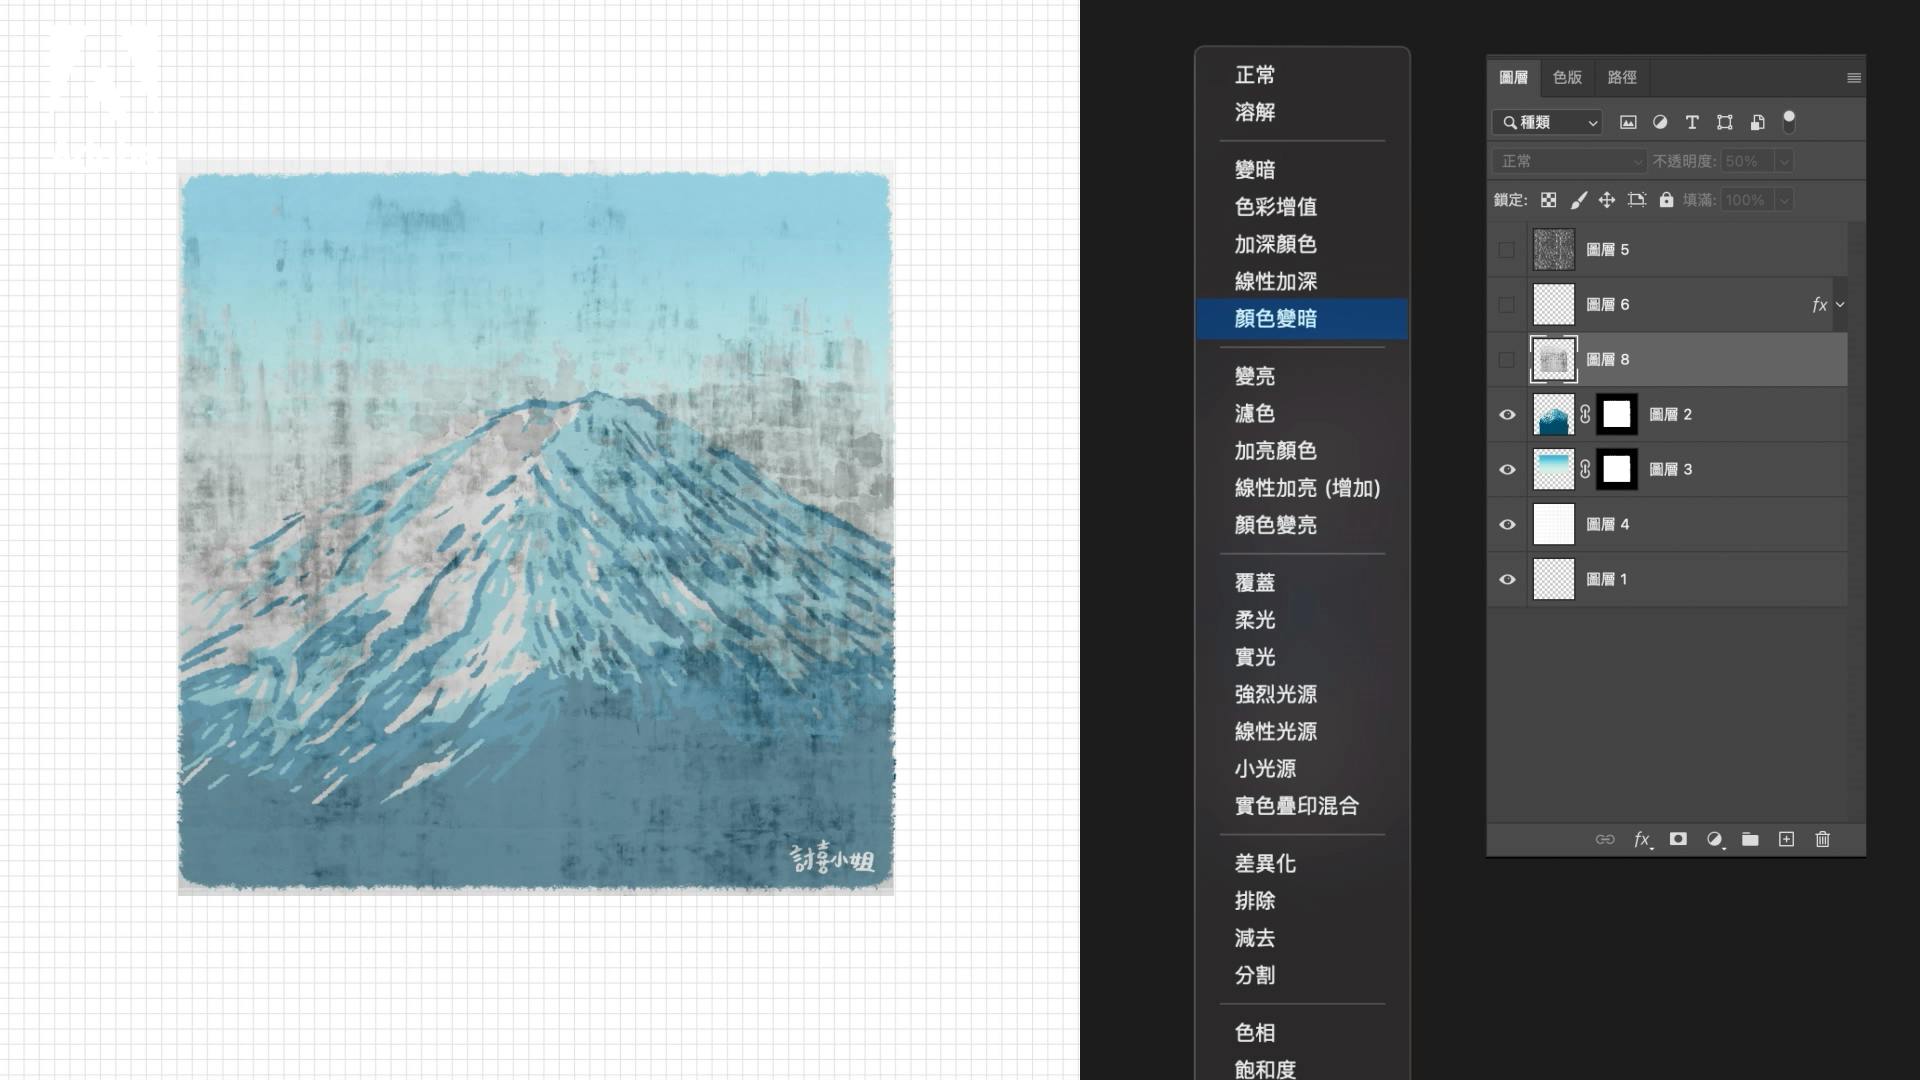Screen dimensions: 1920x1080
Task: Hide 圖層 4 using its eye icon
Action: tap(1507, 524)
